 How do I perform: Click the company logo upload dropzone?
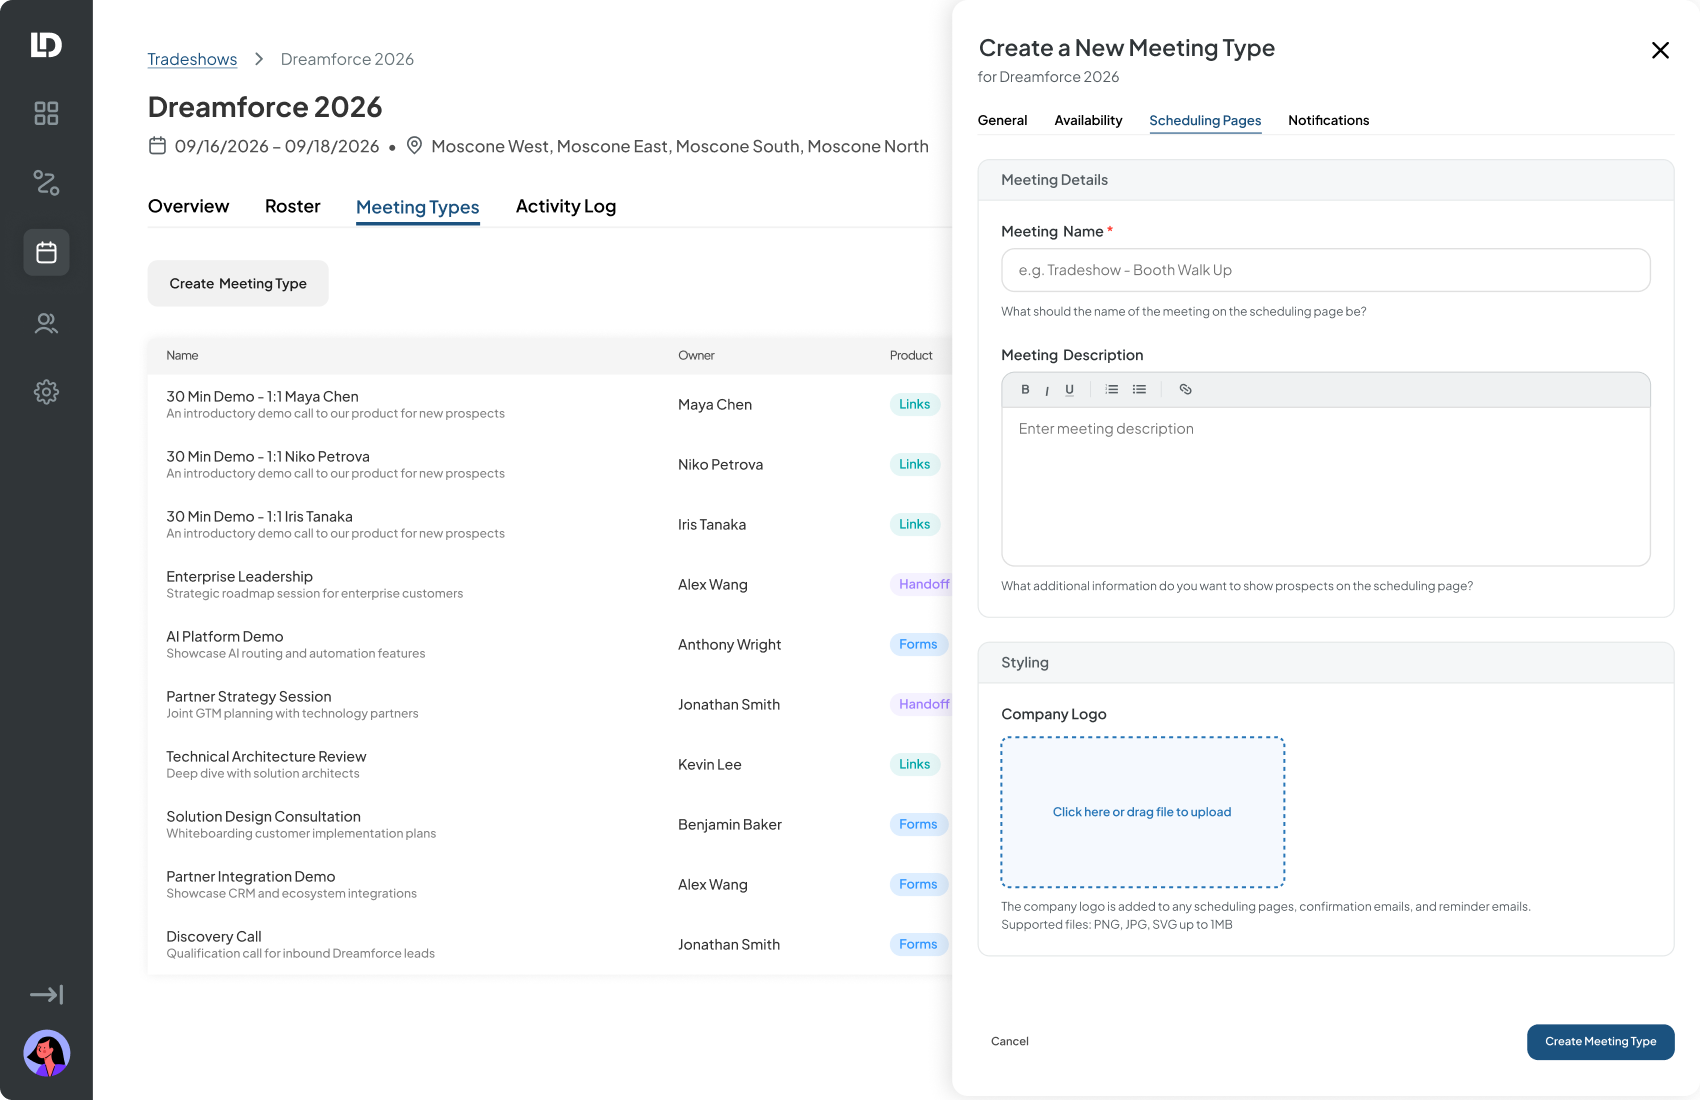coord(1142,812)
